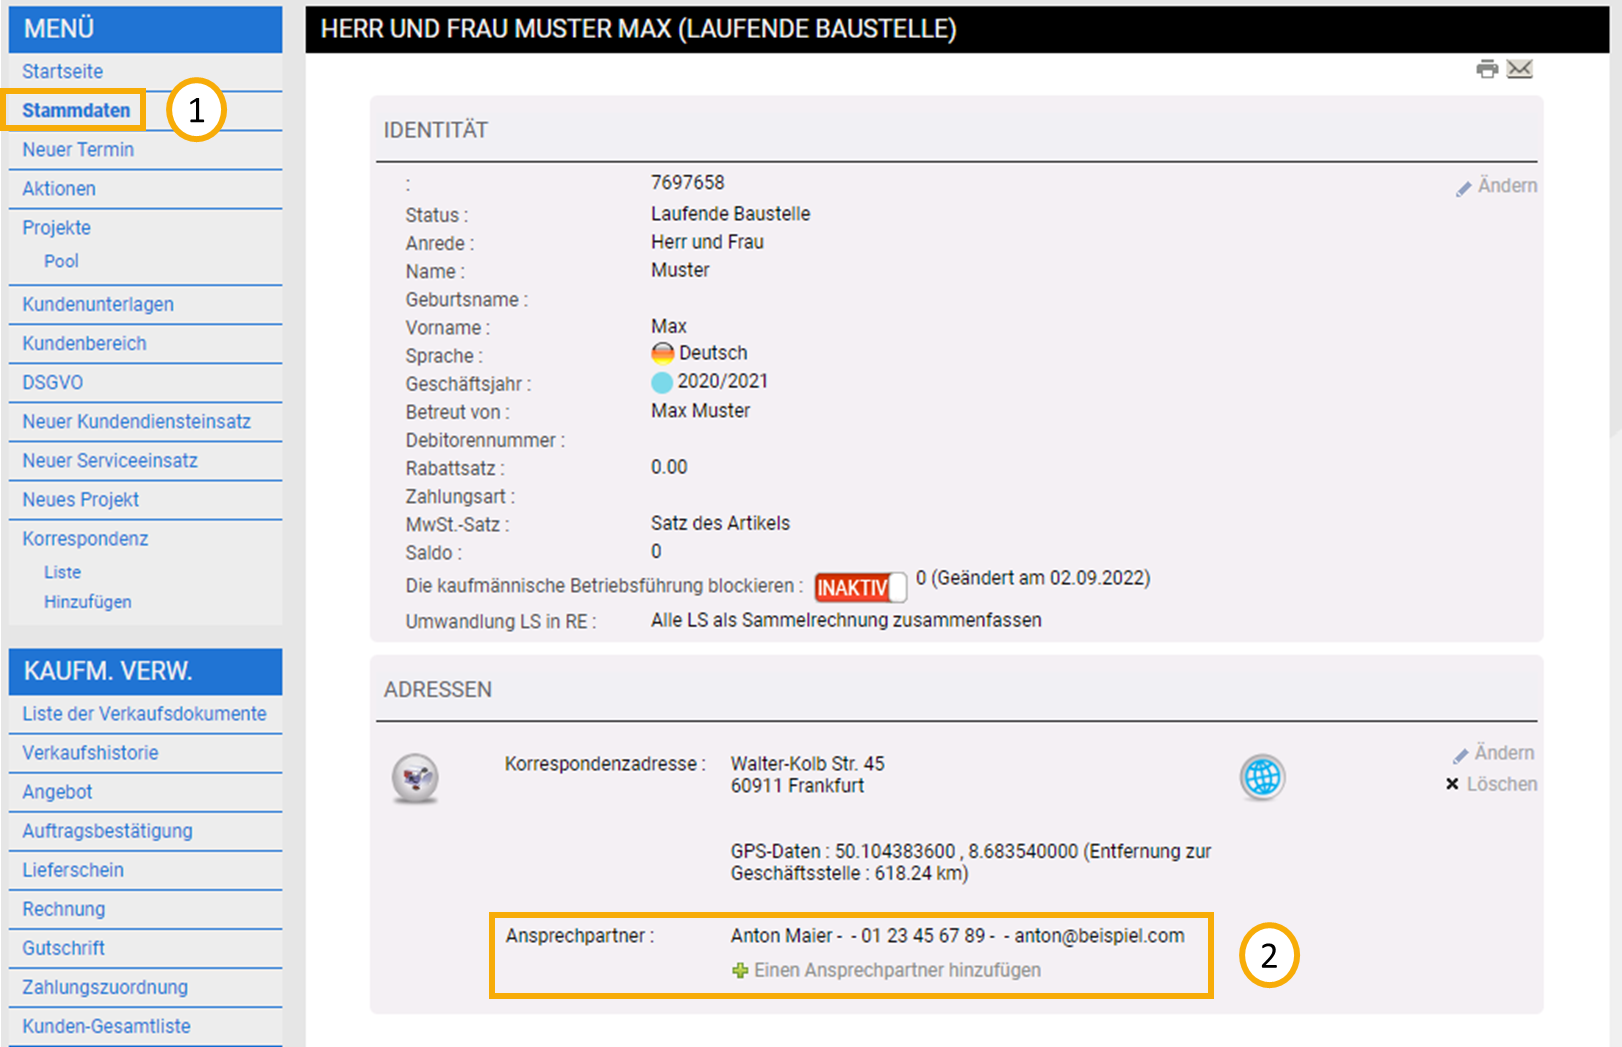Expand the Projekte menu section
The width and height of the screenshot is (1622, 1047).
click(x=56, y=227)
